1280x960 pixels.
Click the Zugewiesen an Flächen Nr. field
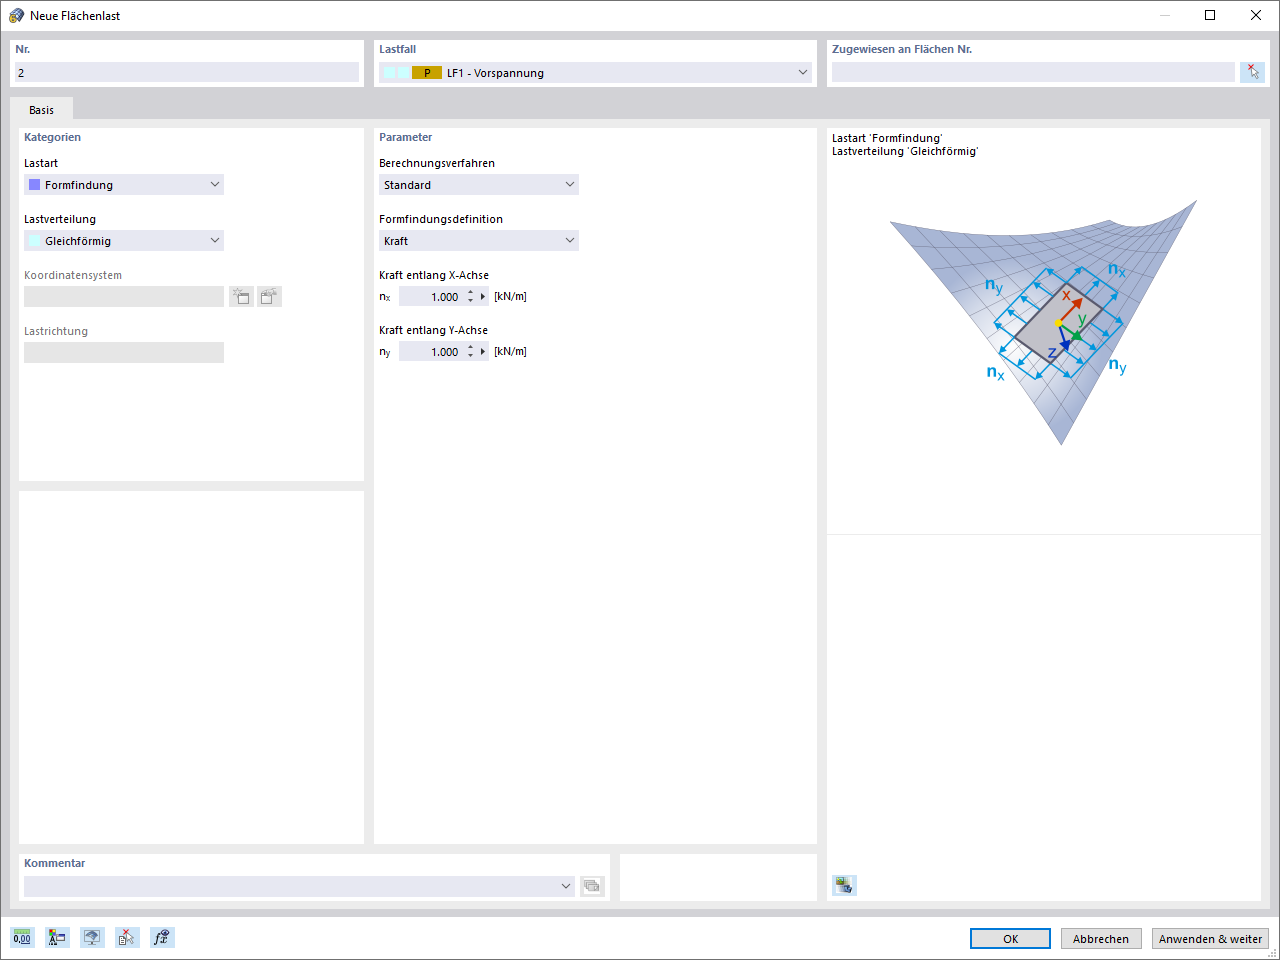coord(1033,72)
